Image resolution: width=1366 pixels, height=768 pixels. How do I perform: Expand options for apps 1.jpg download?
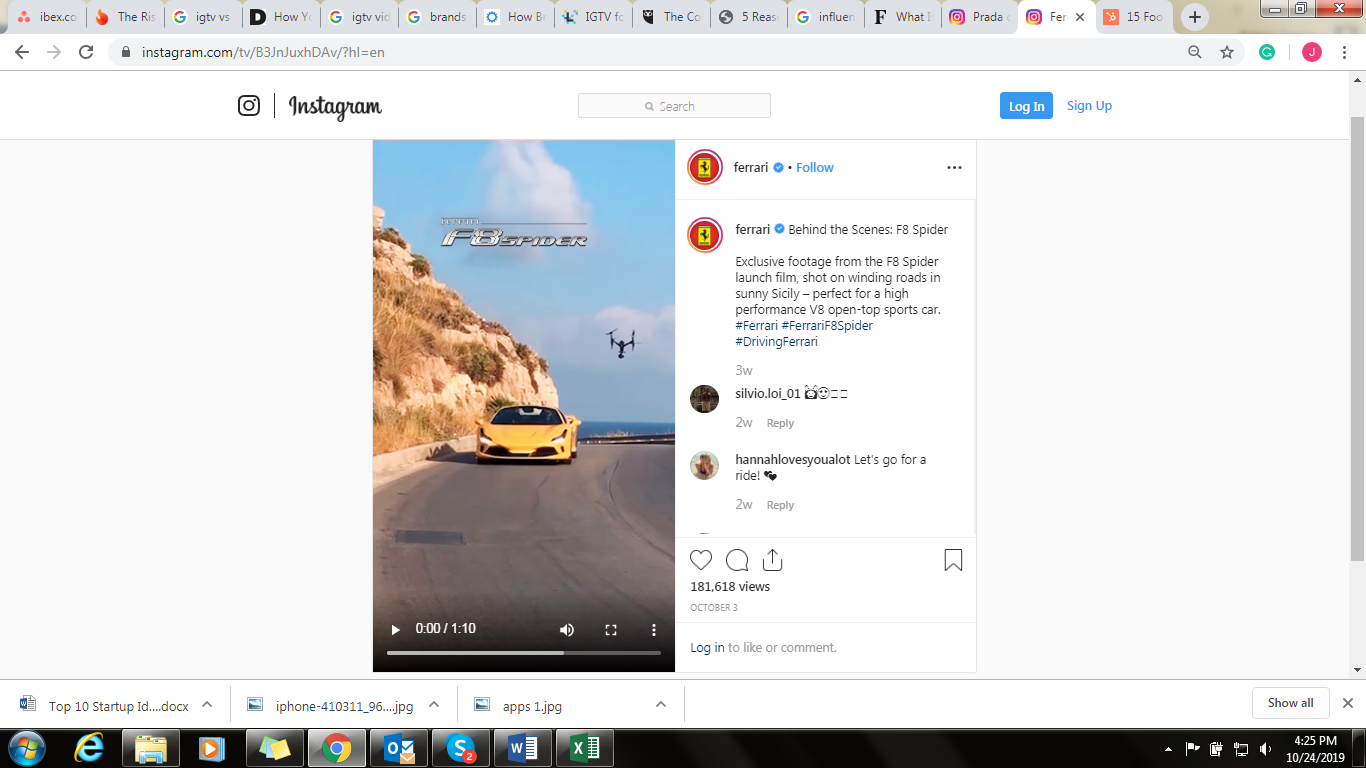pos(661,704)
